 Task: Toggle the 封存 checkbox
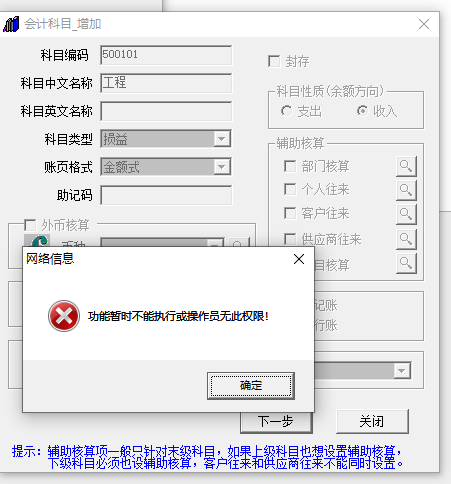pos(274,61)
